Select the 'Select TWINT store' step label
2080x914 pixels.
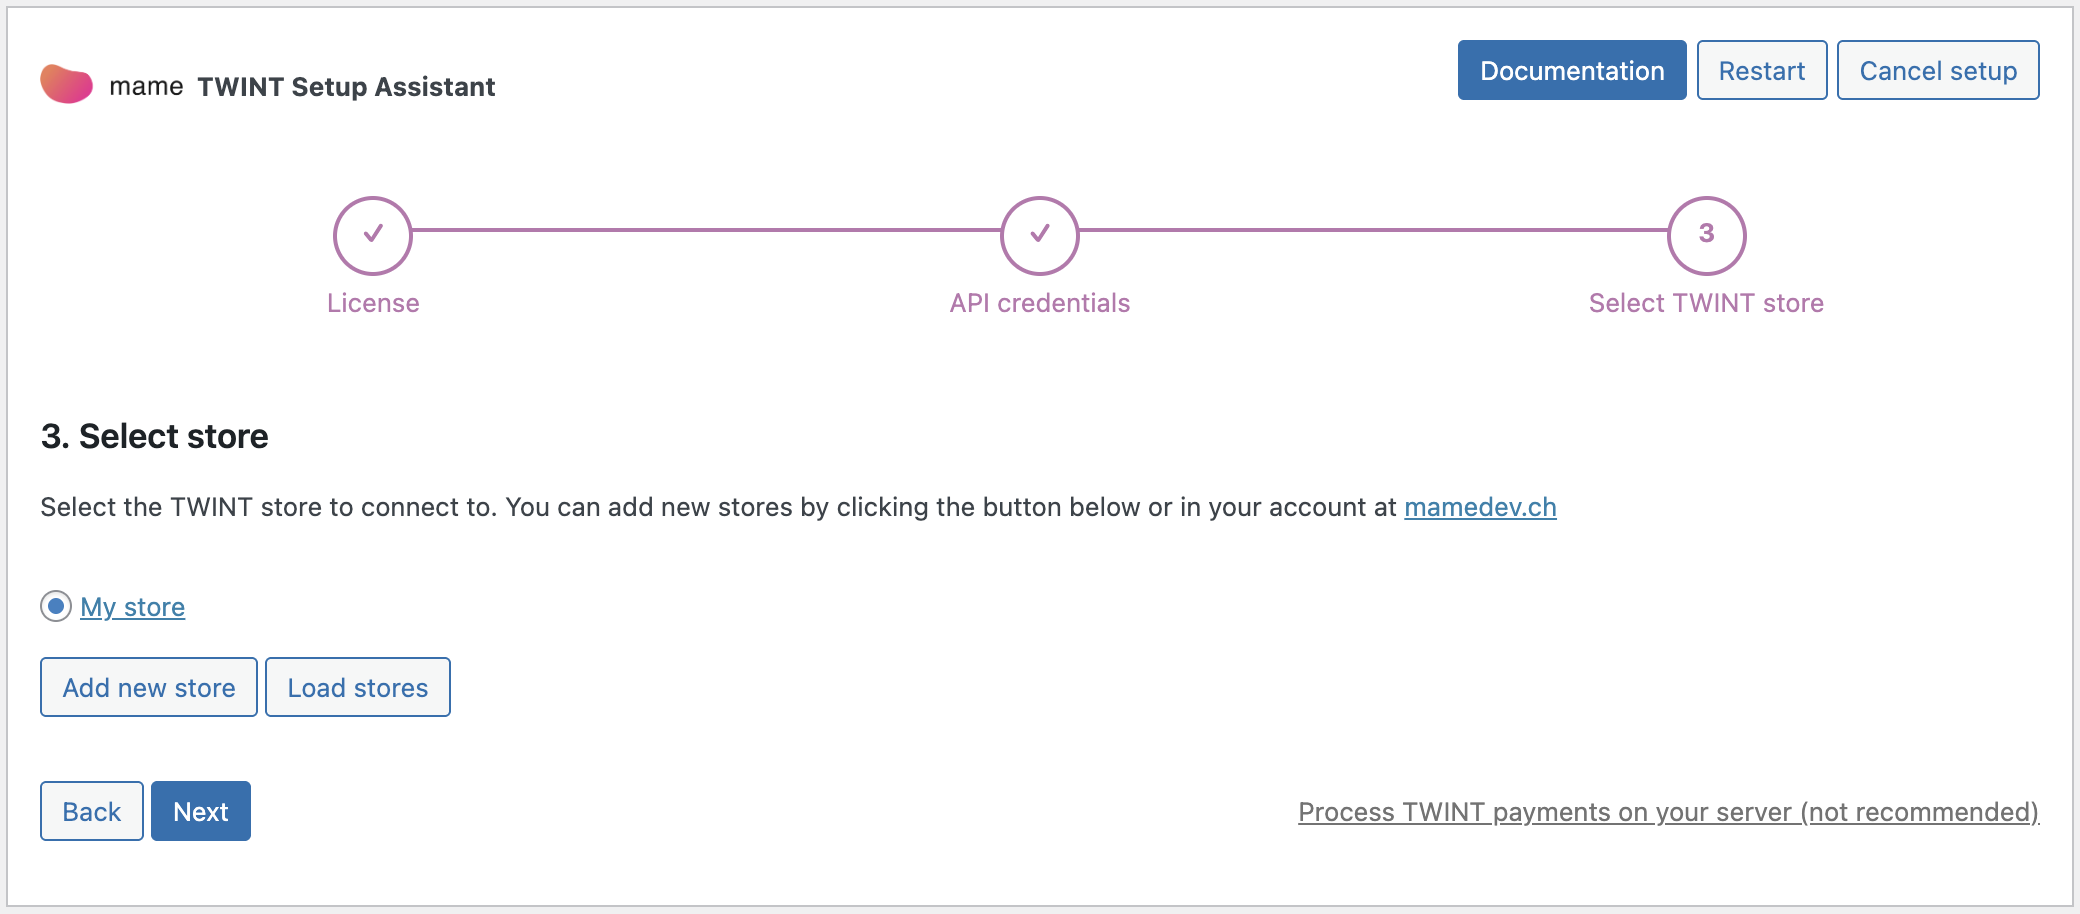1706,303
